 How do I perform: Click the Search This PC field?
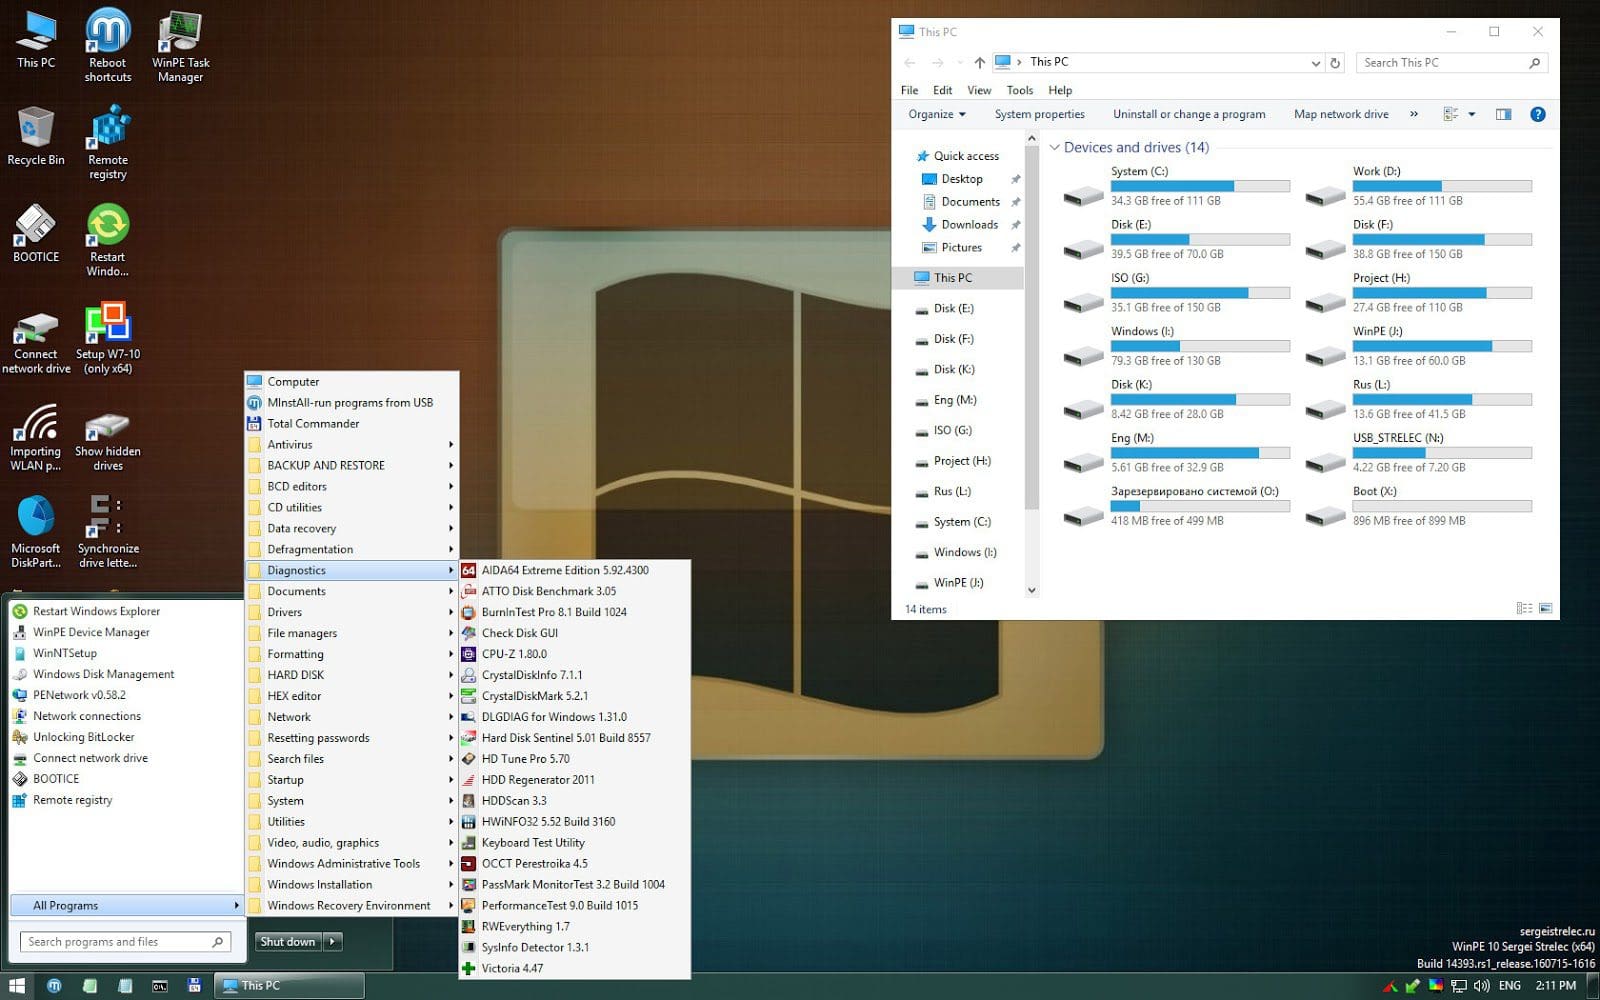(1452, 62)
